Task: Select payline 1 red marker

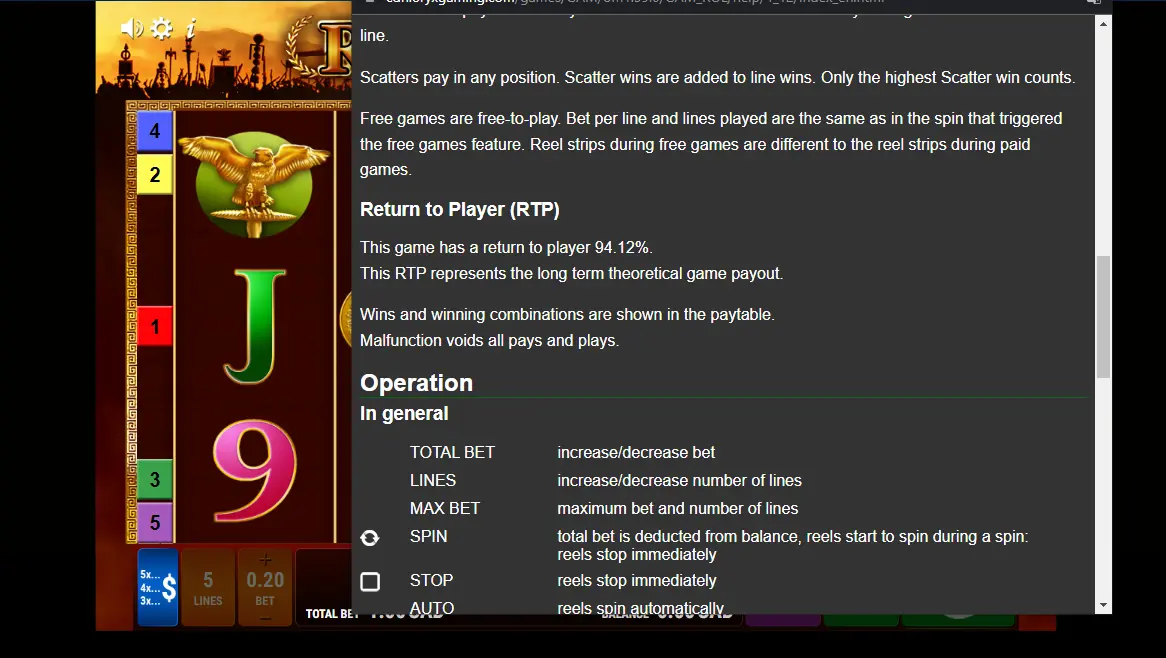Action: tap(155, 326)
